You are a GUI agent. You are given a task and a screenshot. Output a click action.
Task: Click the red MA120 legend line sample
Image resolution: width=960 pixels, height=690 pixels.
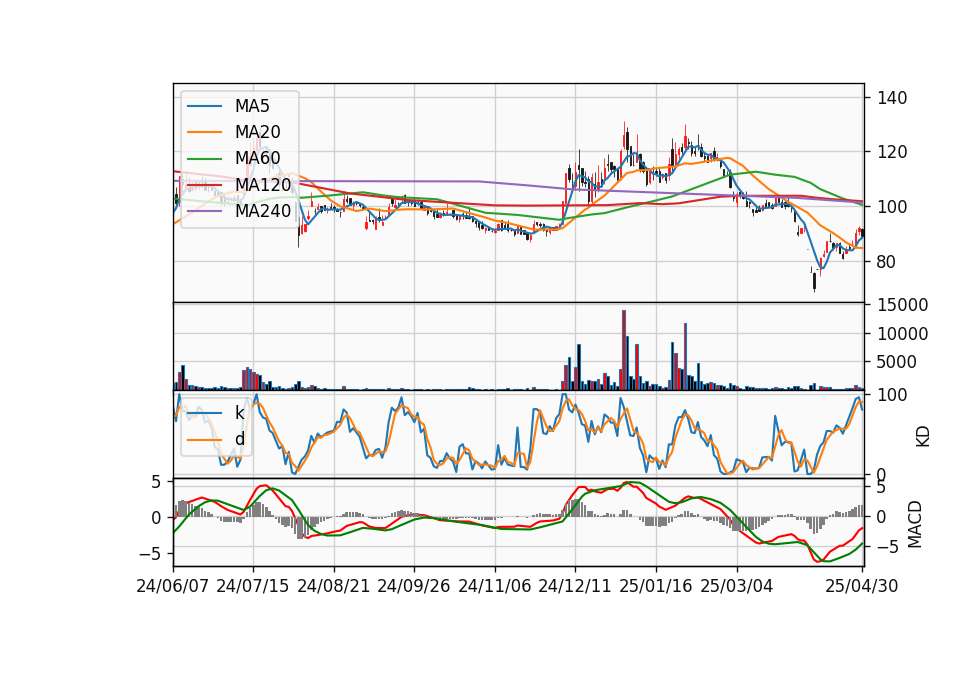204,185
